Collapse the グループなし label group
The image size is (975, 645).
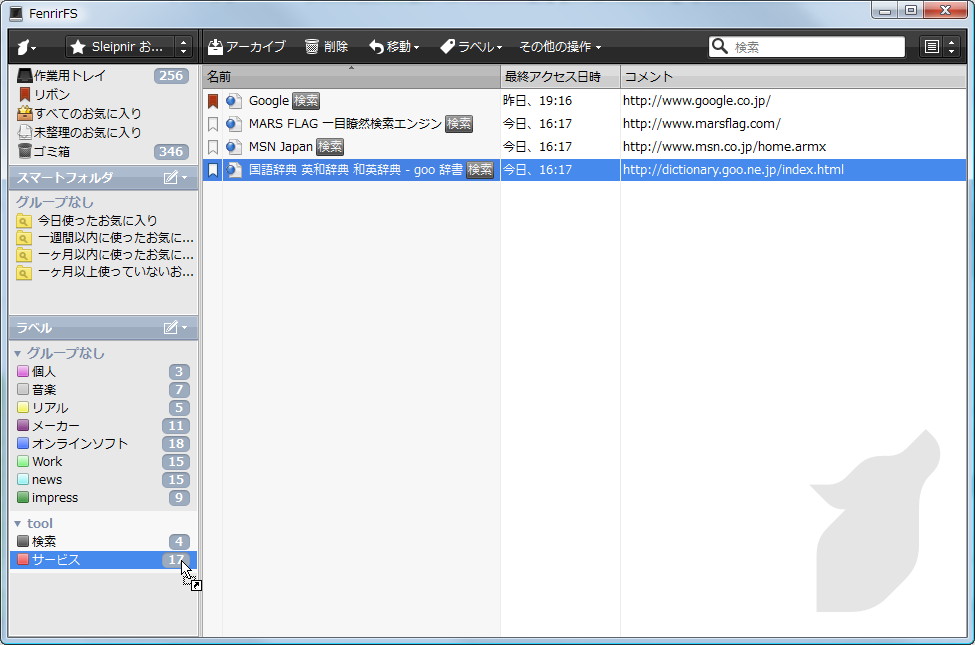[x=17, y=353]
